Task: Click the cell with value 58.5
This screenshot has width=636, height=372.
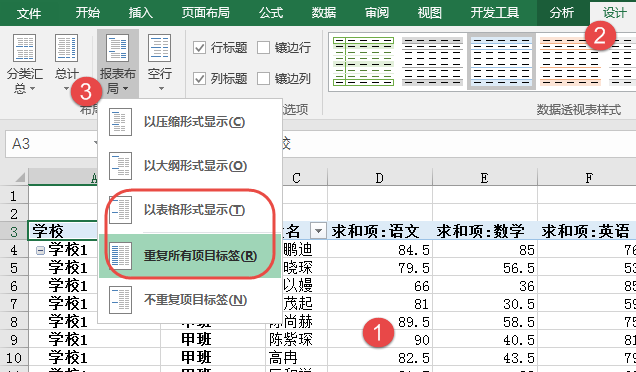Action: pos(485,322)
